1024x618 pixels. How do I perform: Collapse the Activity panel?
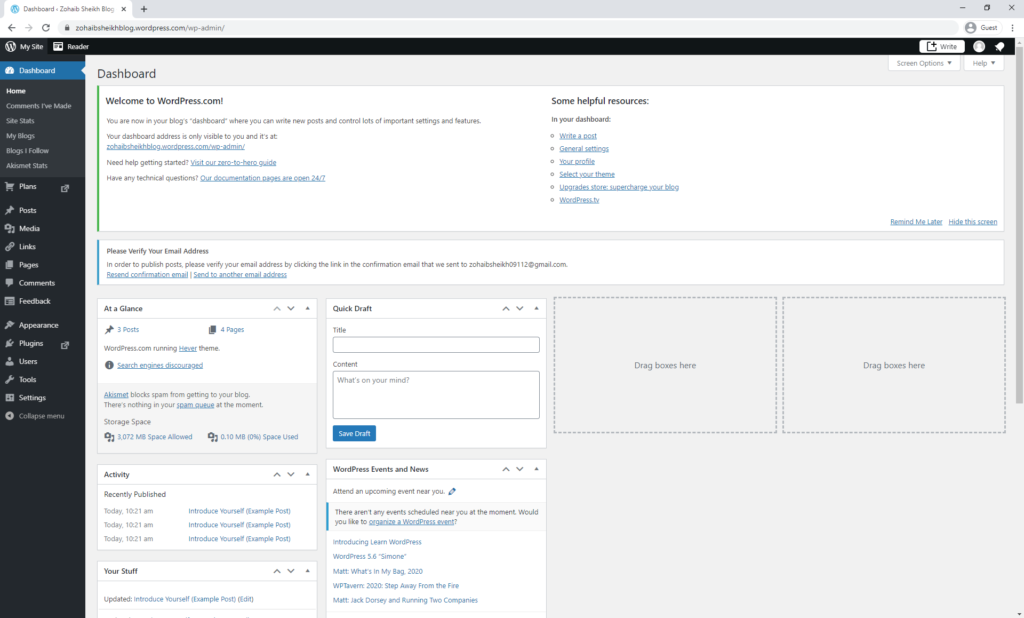[308, 474]
